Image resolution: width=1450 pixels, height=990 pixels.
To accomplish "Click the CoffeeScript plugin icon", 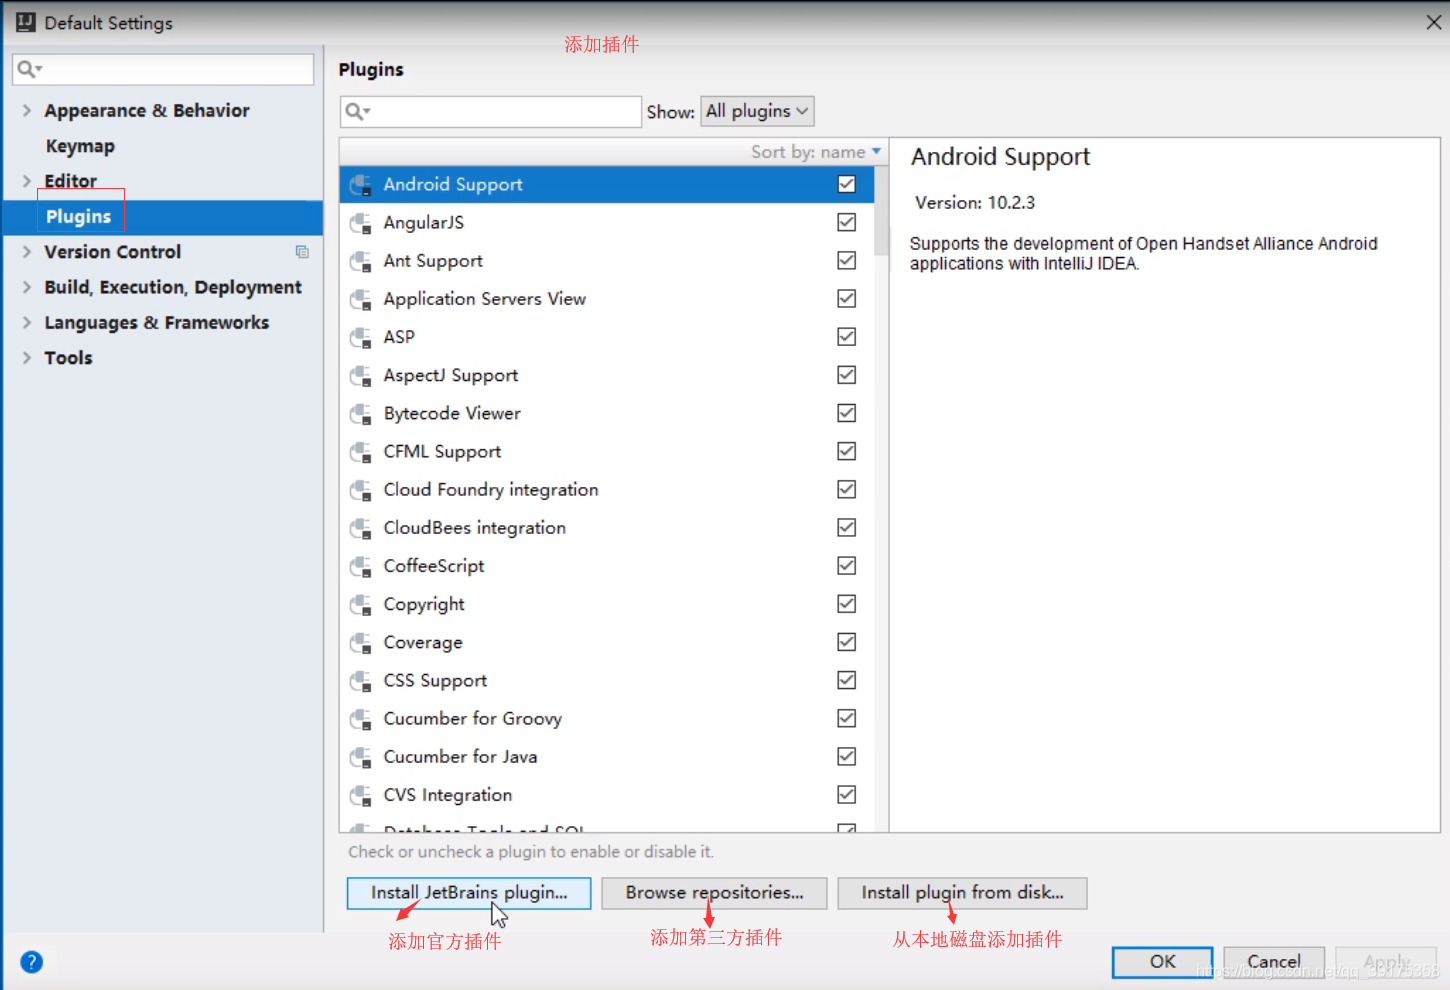I will click(x=360, y=566).
